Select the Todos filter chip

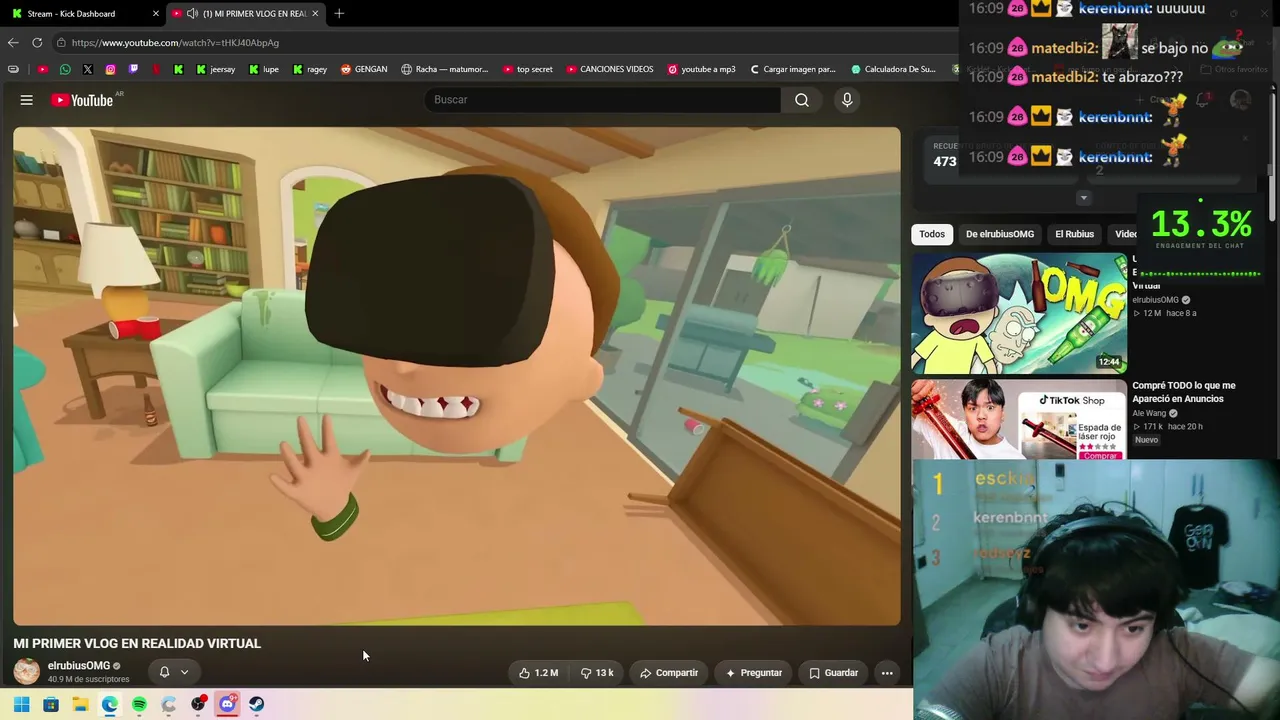[x=932, y=234]
